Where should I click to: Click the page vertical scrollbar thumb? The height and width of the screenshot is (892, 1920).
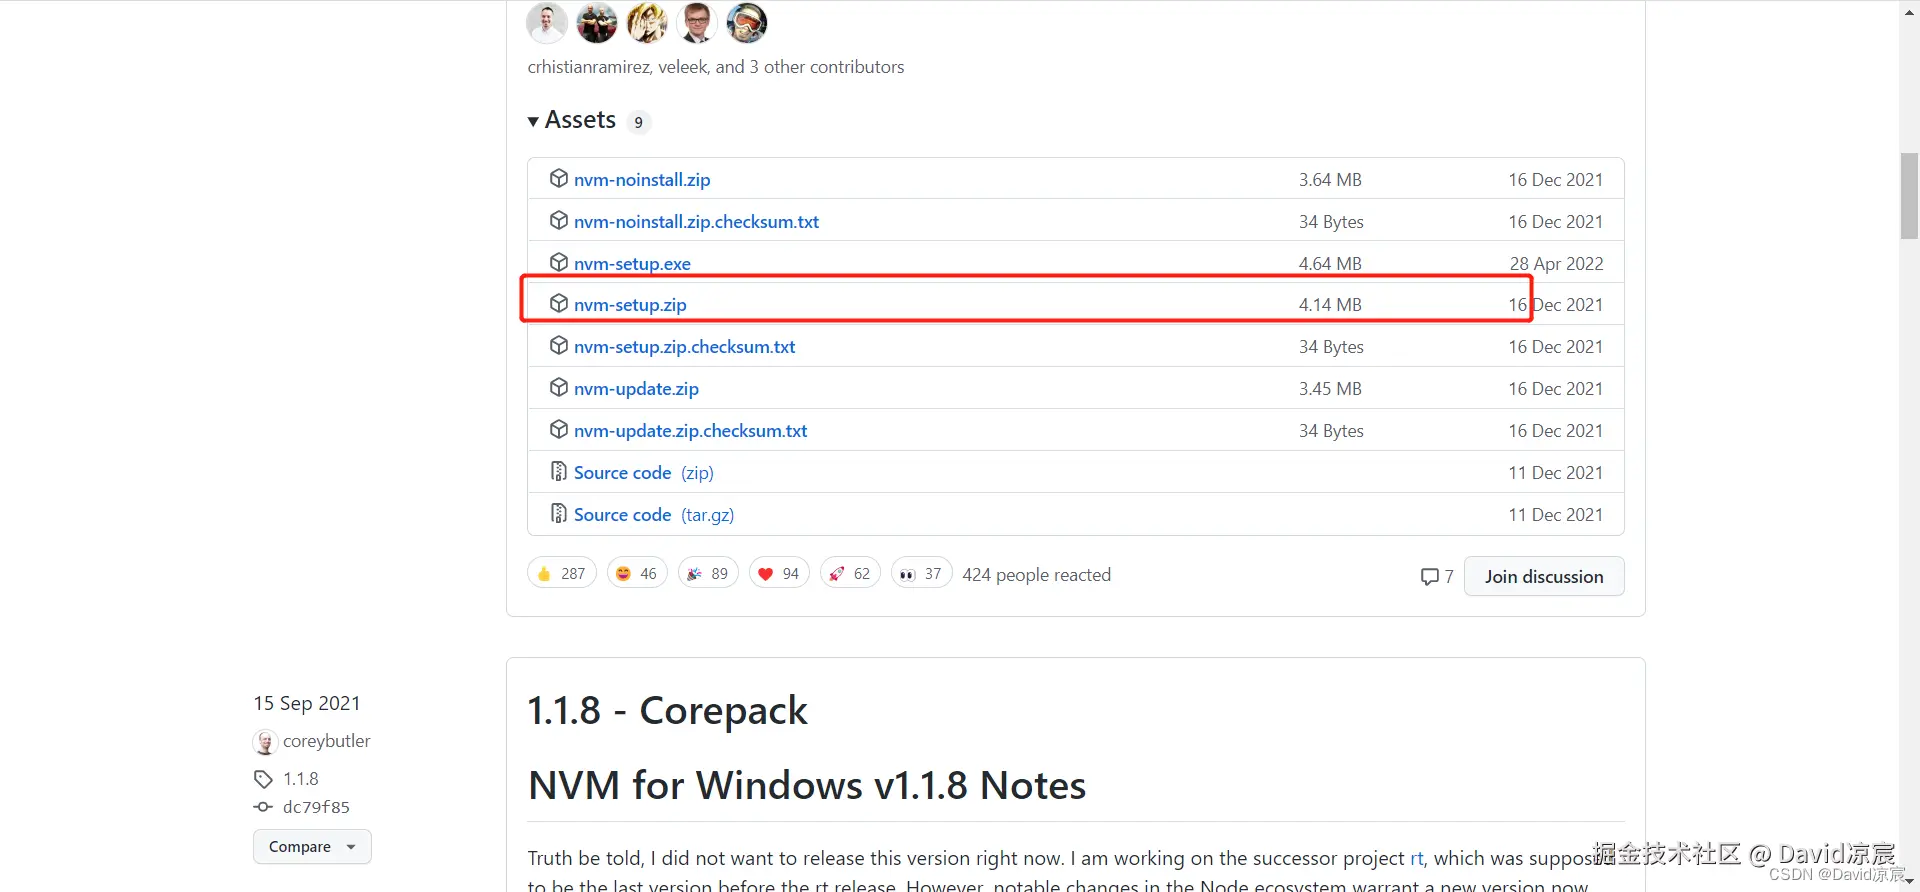pyautogui.click(x=1909, y=196)
